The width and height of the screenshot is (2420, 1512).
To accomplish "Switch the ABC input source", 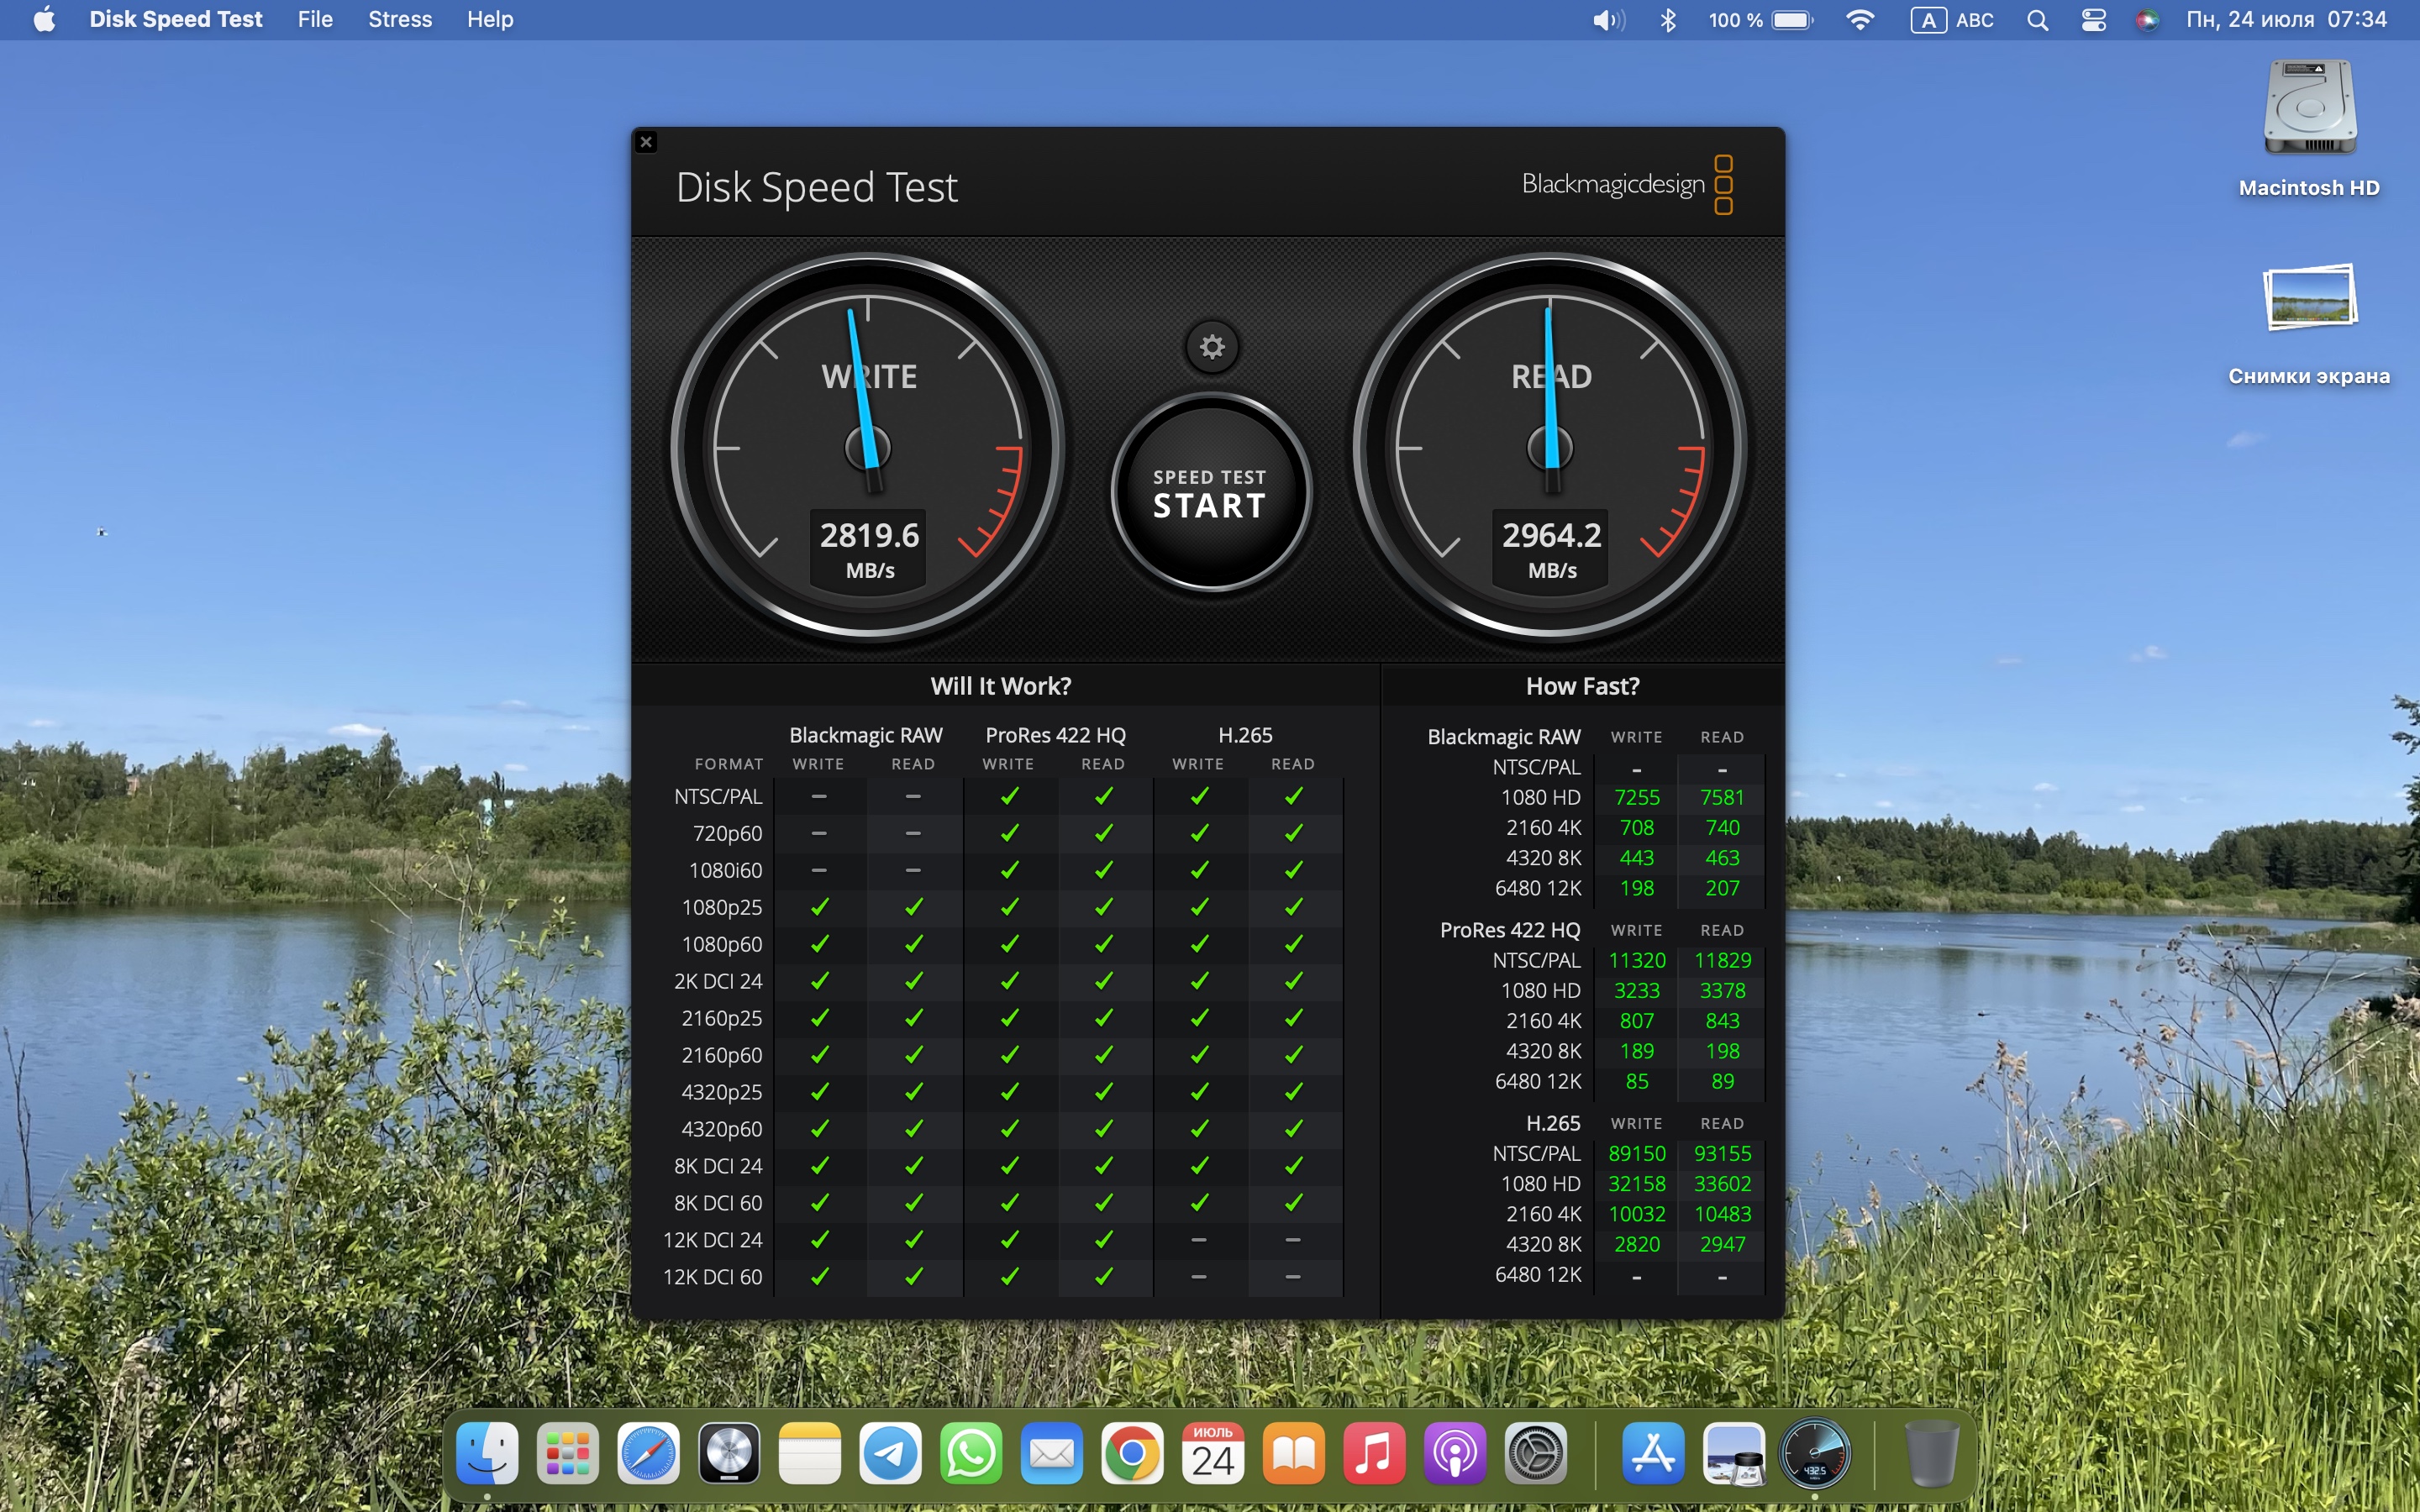I will tap(1952, 20).
